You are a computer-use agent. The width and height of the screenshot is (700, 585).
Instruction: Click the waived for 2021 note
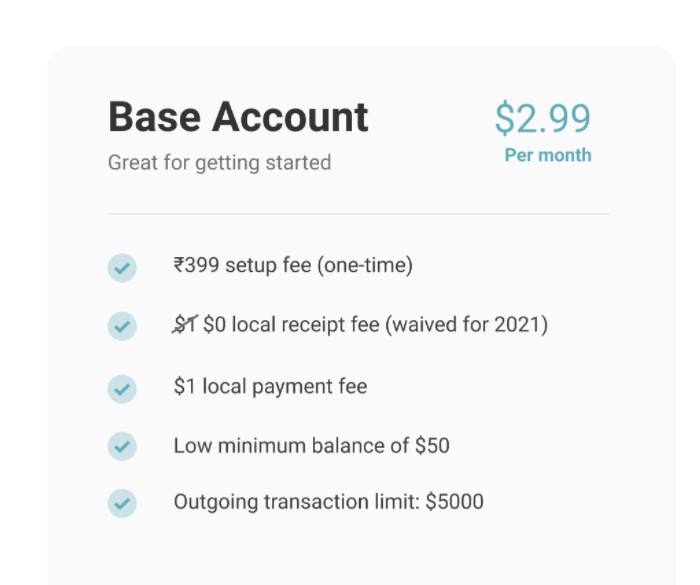pos(467,324)
